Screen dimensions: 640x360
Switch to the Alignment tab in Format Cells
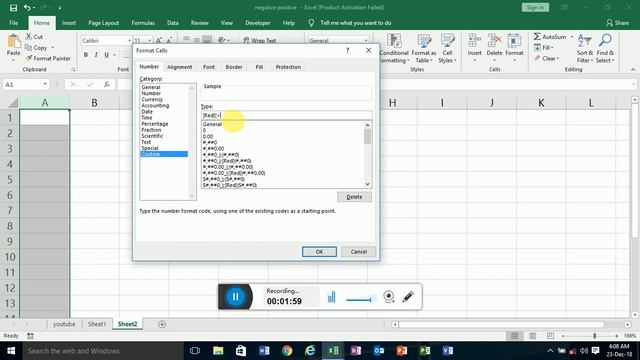pos(179,67)
